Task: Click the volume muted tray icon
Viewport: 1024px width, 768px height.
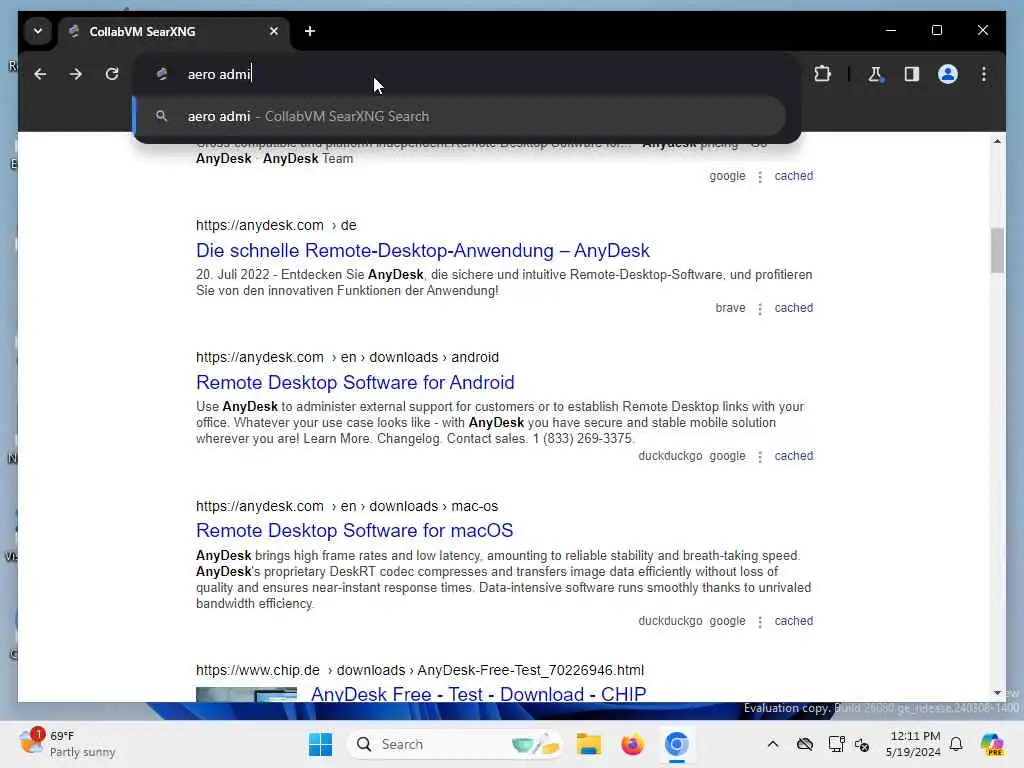Action: tap(861, 744)
